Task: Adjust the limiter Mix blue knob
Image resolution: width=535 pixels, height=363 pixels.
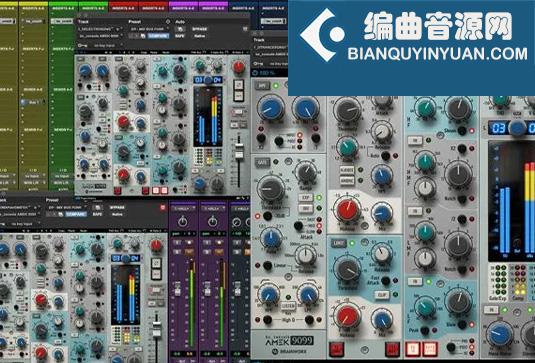Action: click(x=382, y=319)
